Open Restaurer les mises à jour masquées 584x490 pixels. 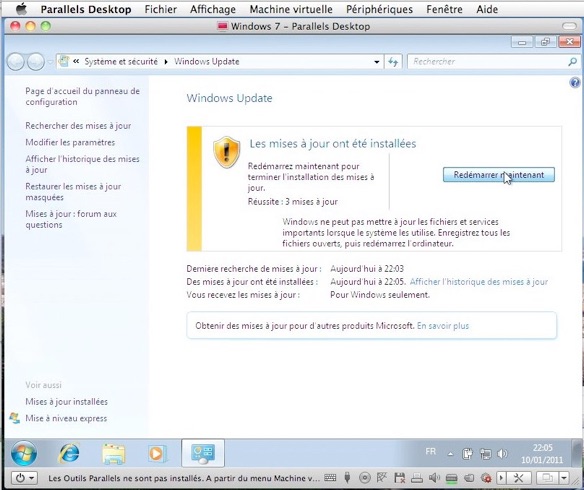(73, 192)
